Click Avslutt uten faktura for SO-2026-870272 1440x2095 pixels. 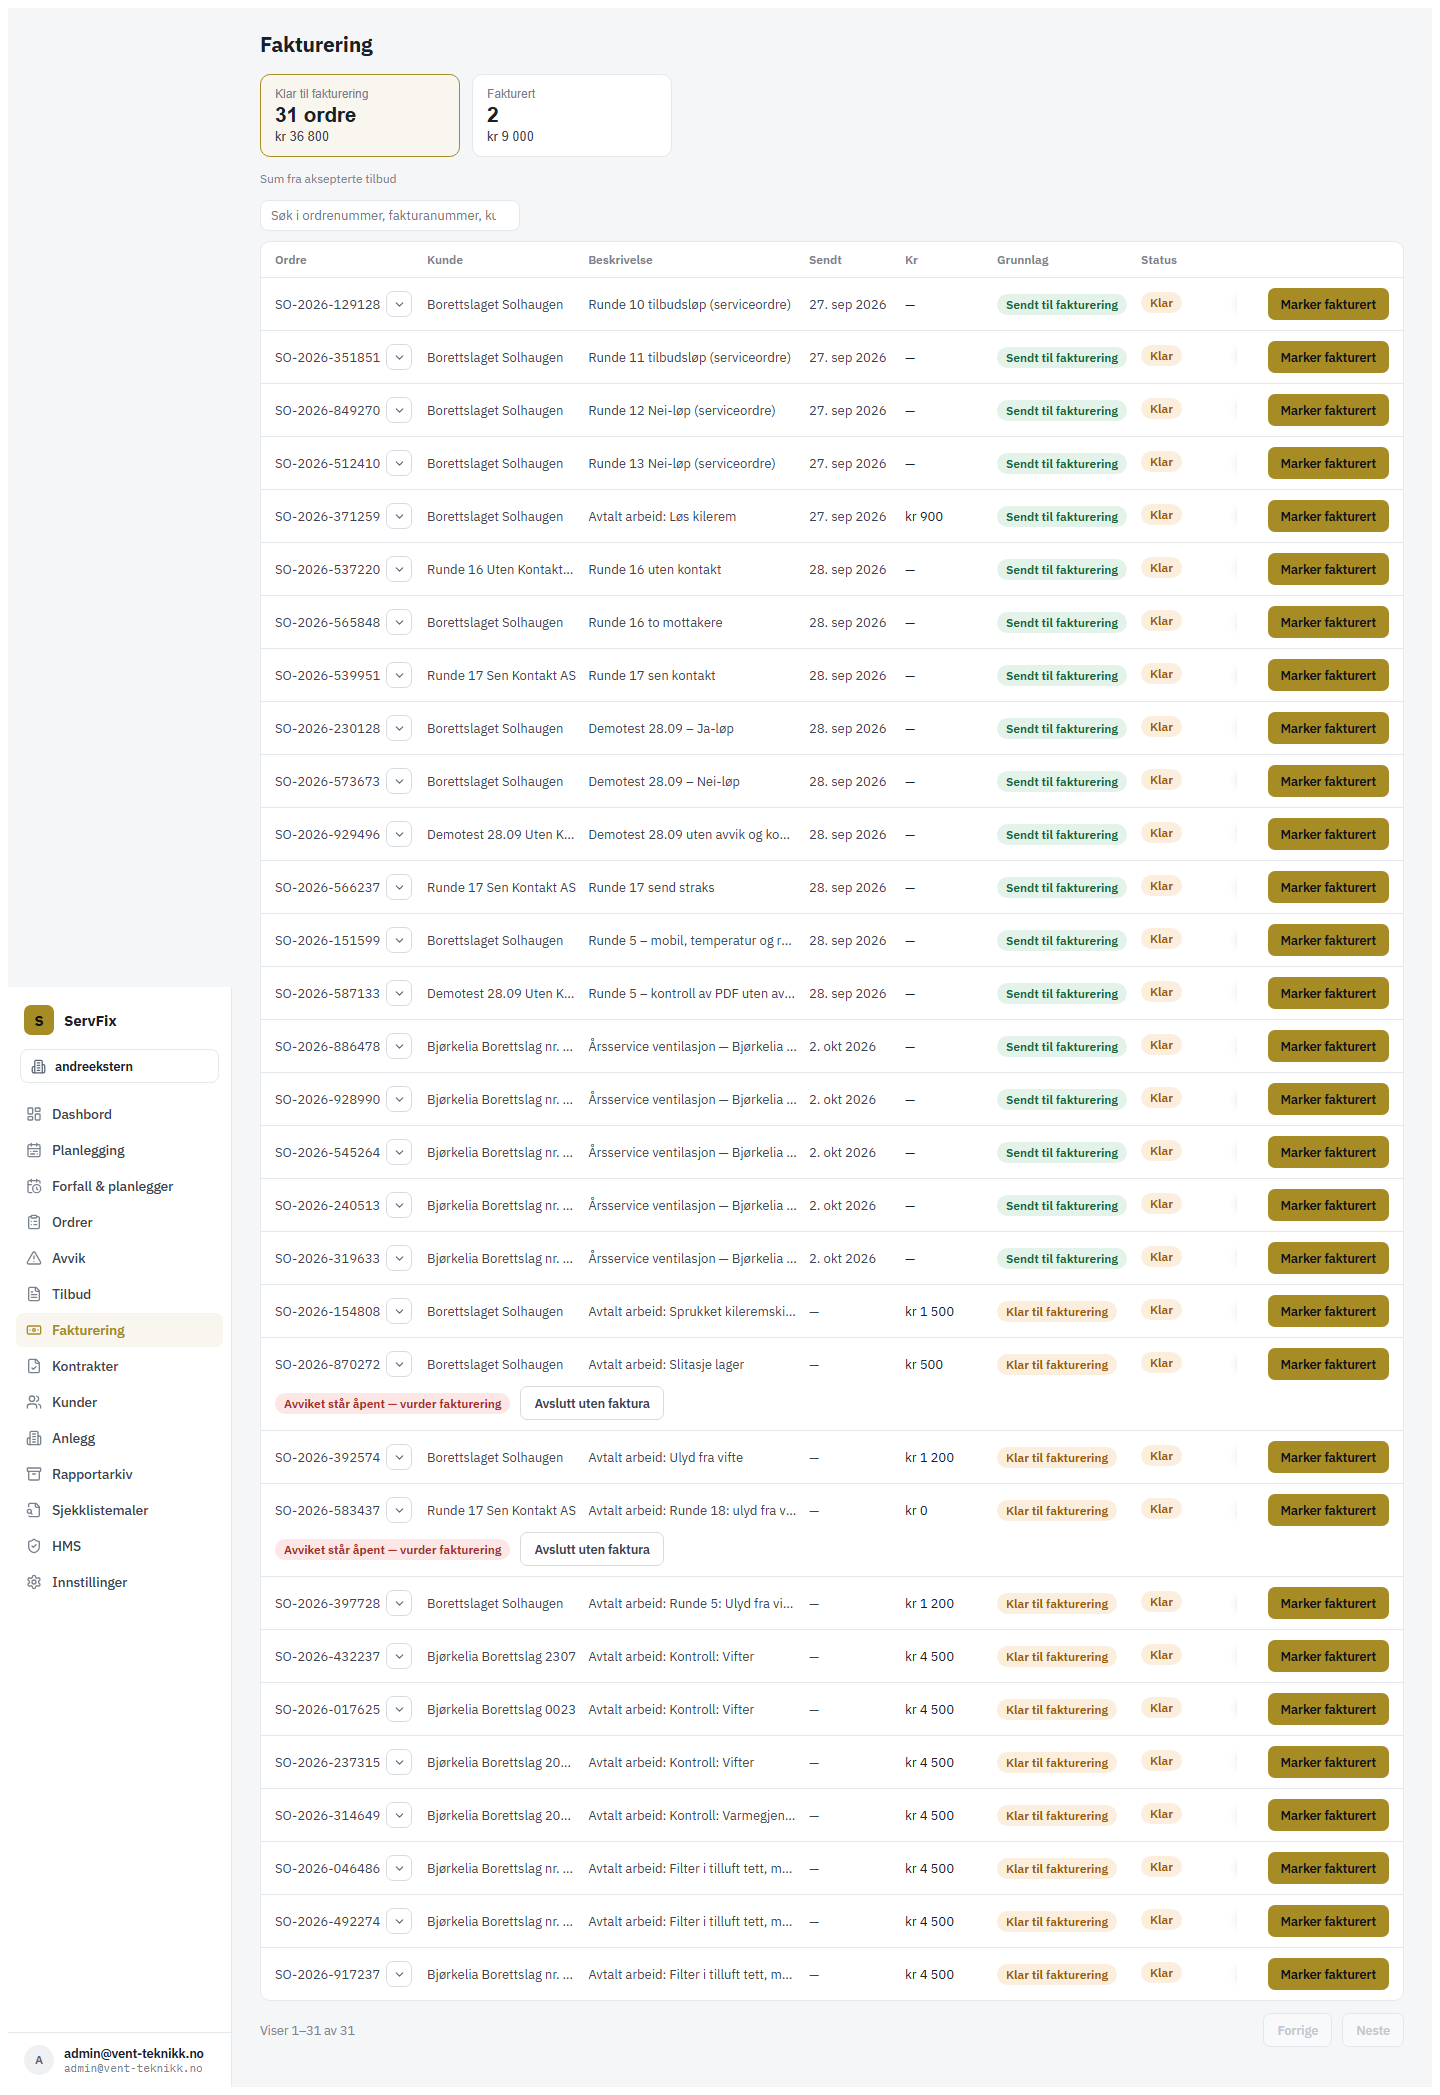click(592, 1403)
